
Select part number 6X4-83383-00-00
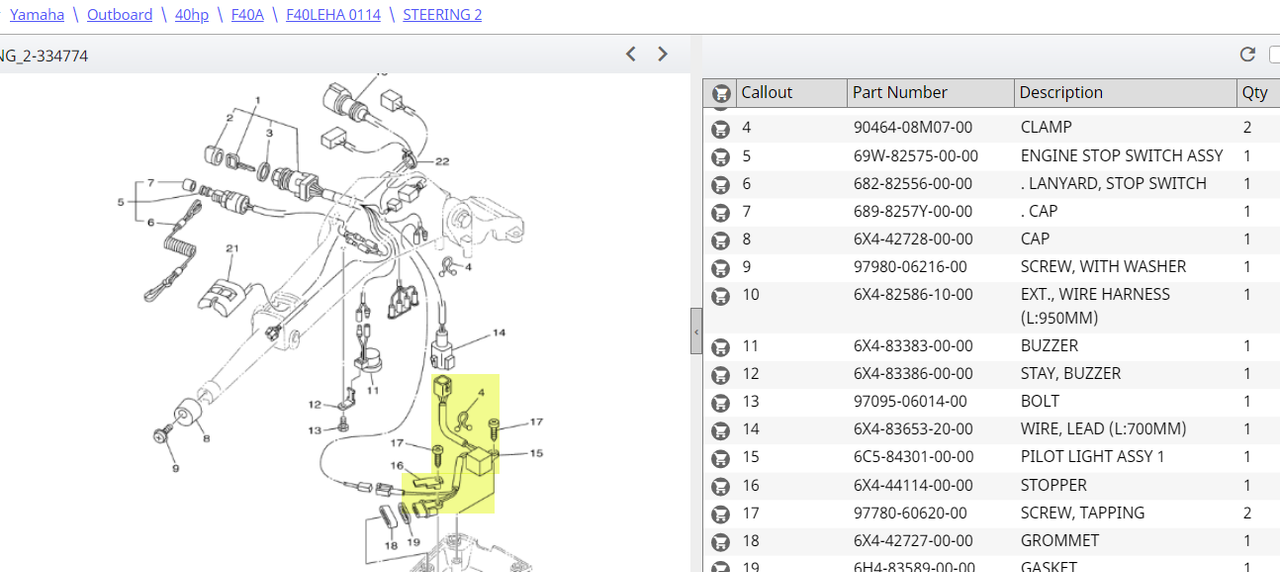pyautogui.click(x=912, y=346)
